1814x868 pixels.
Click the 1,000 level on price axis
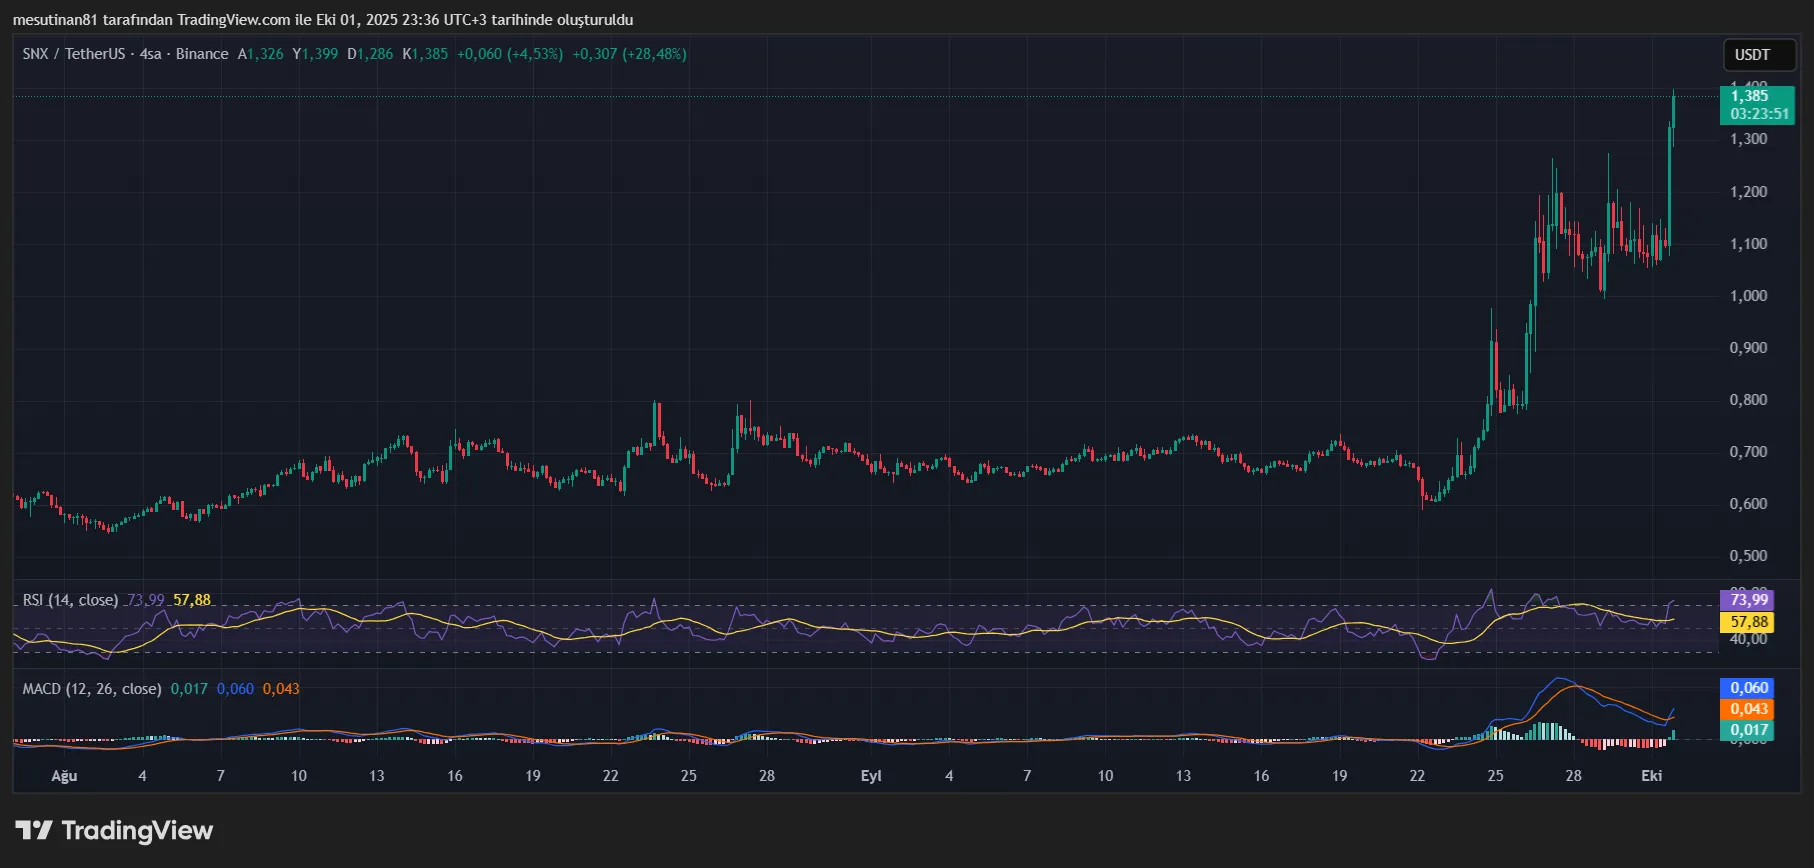(x=1748, y=296)
